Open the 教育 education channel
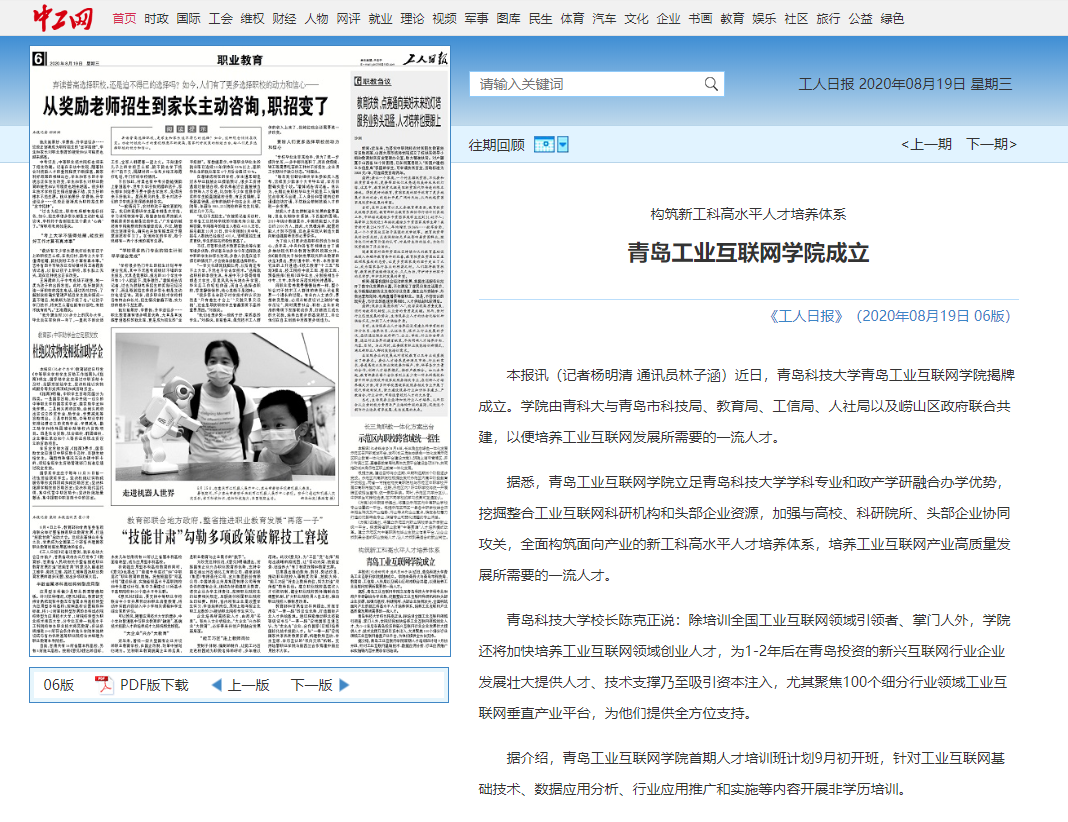 732,18
